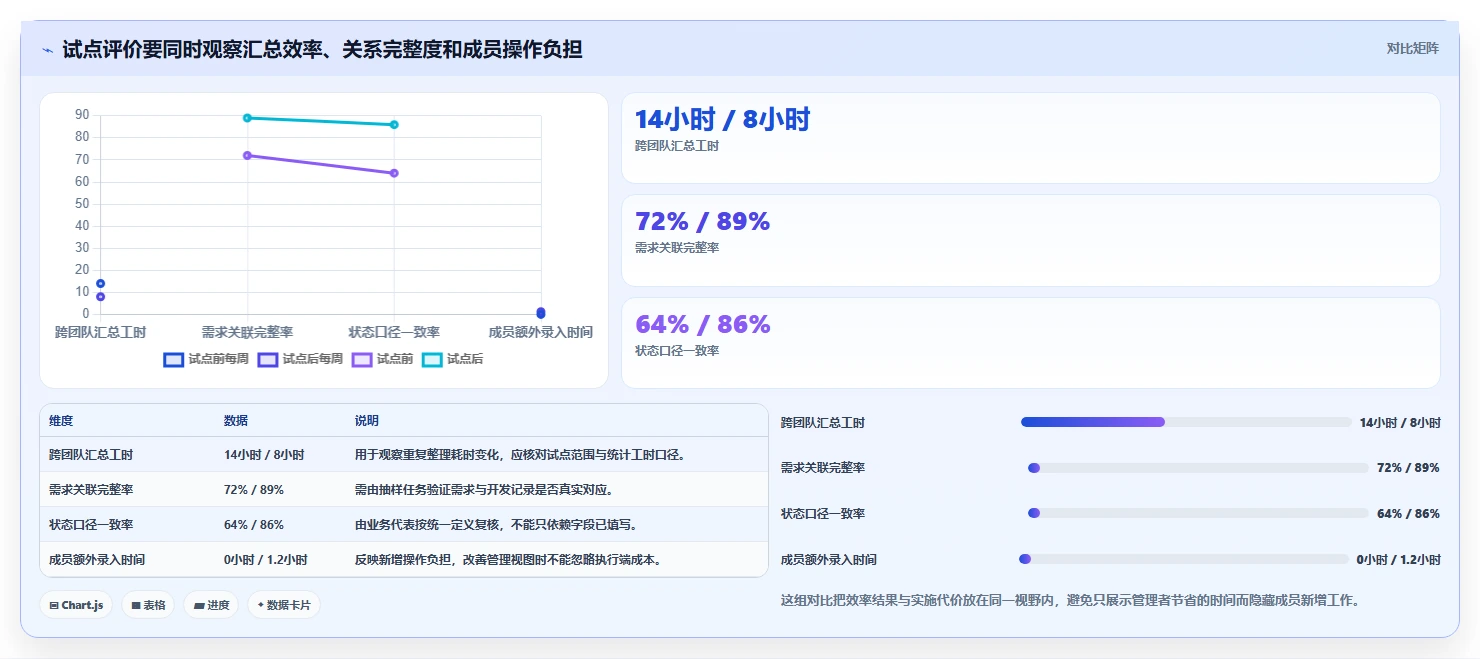Click the 跨团队汇总工时 x-axis label
The image size is (1480, 659).
tap(100, 332)
